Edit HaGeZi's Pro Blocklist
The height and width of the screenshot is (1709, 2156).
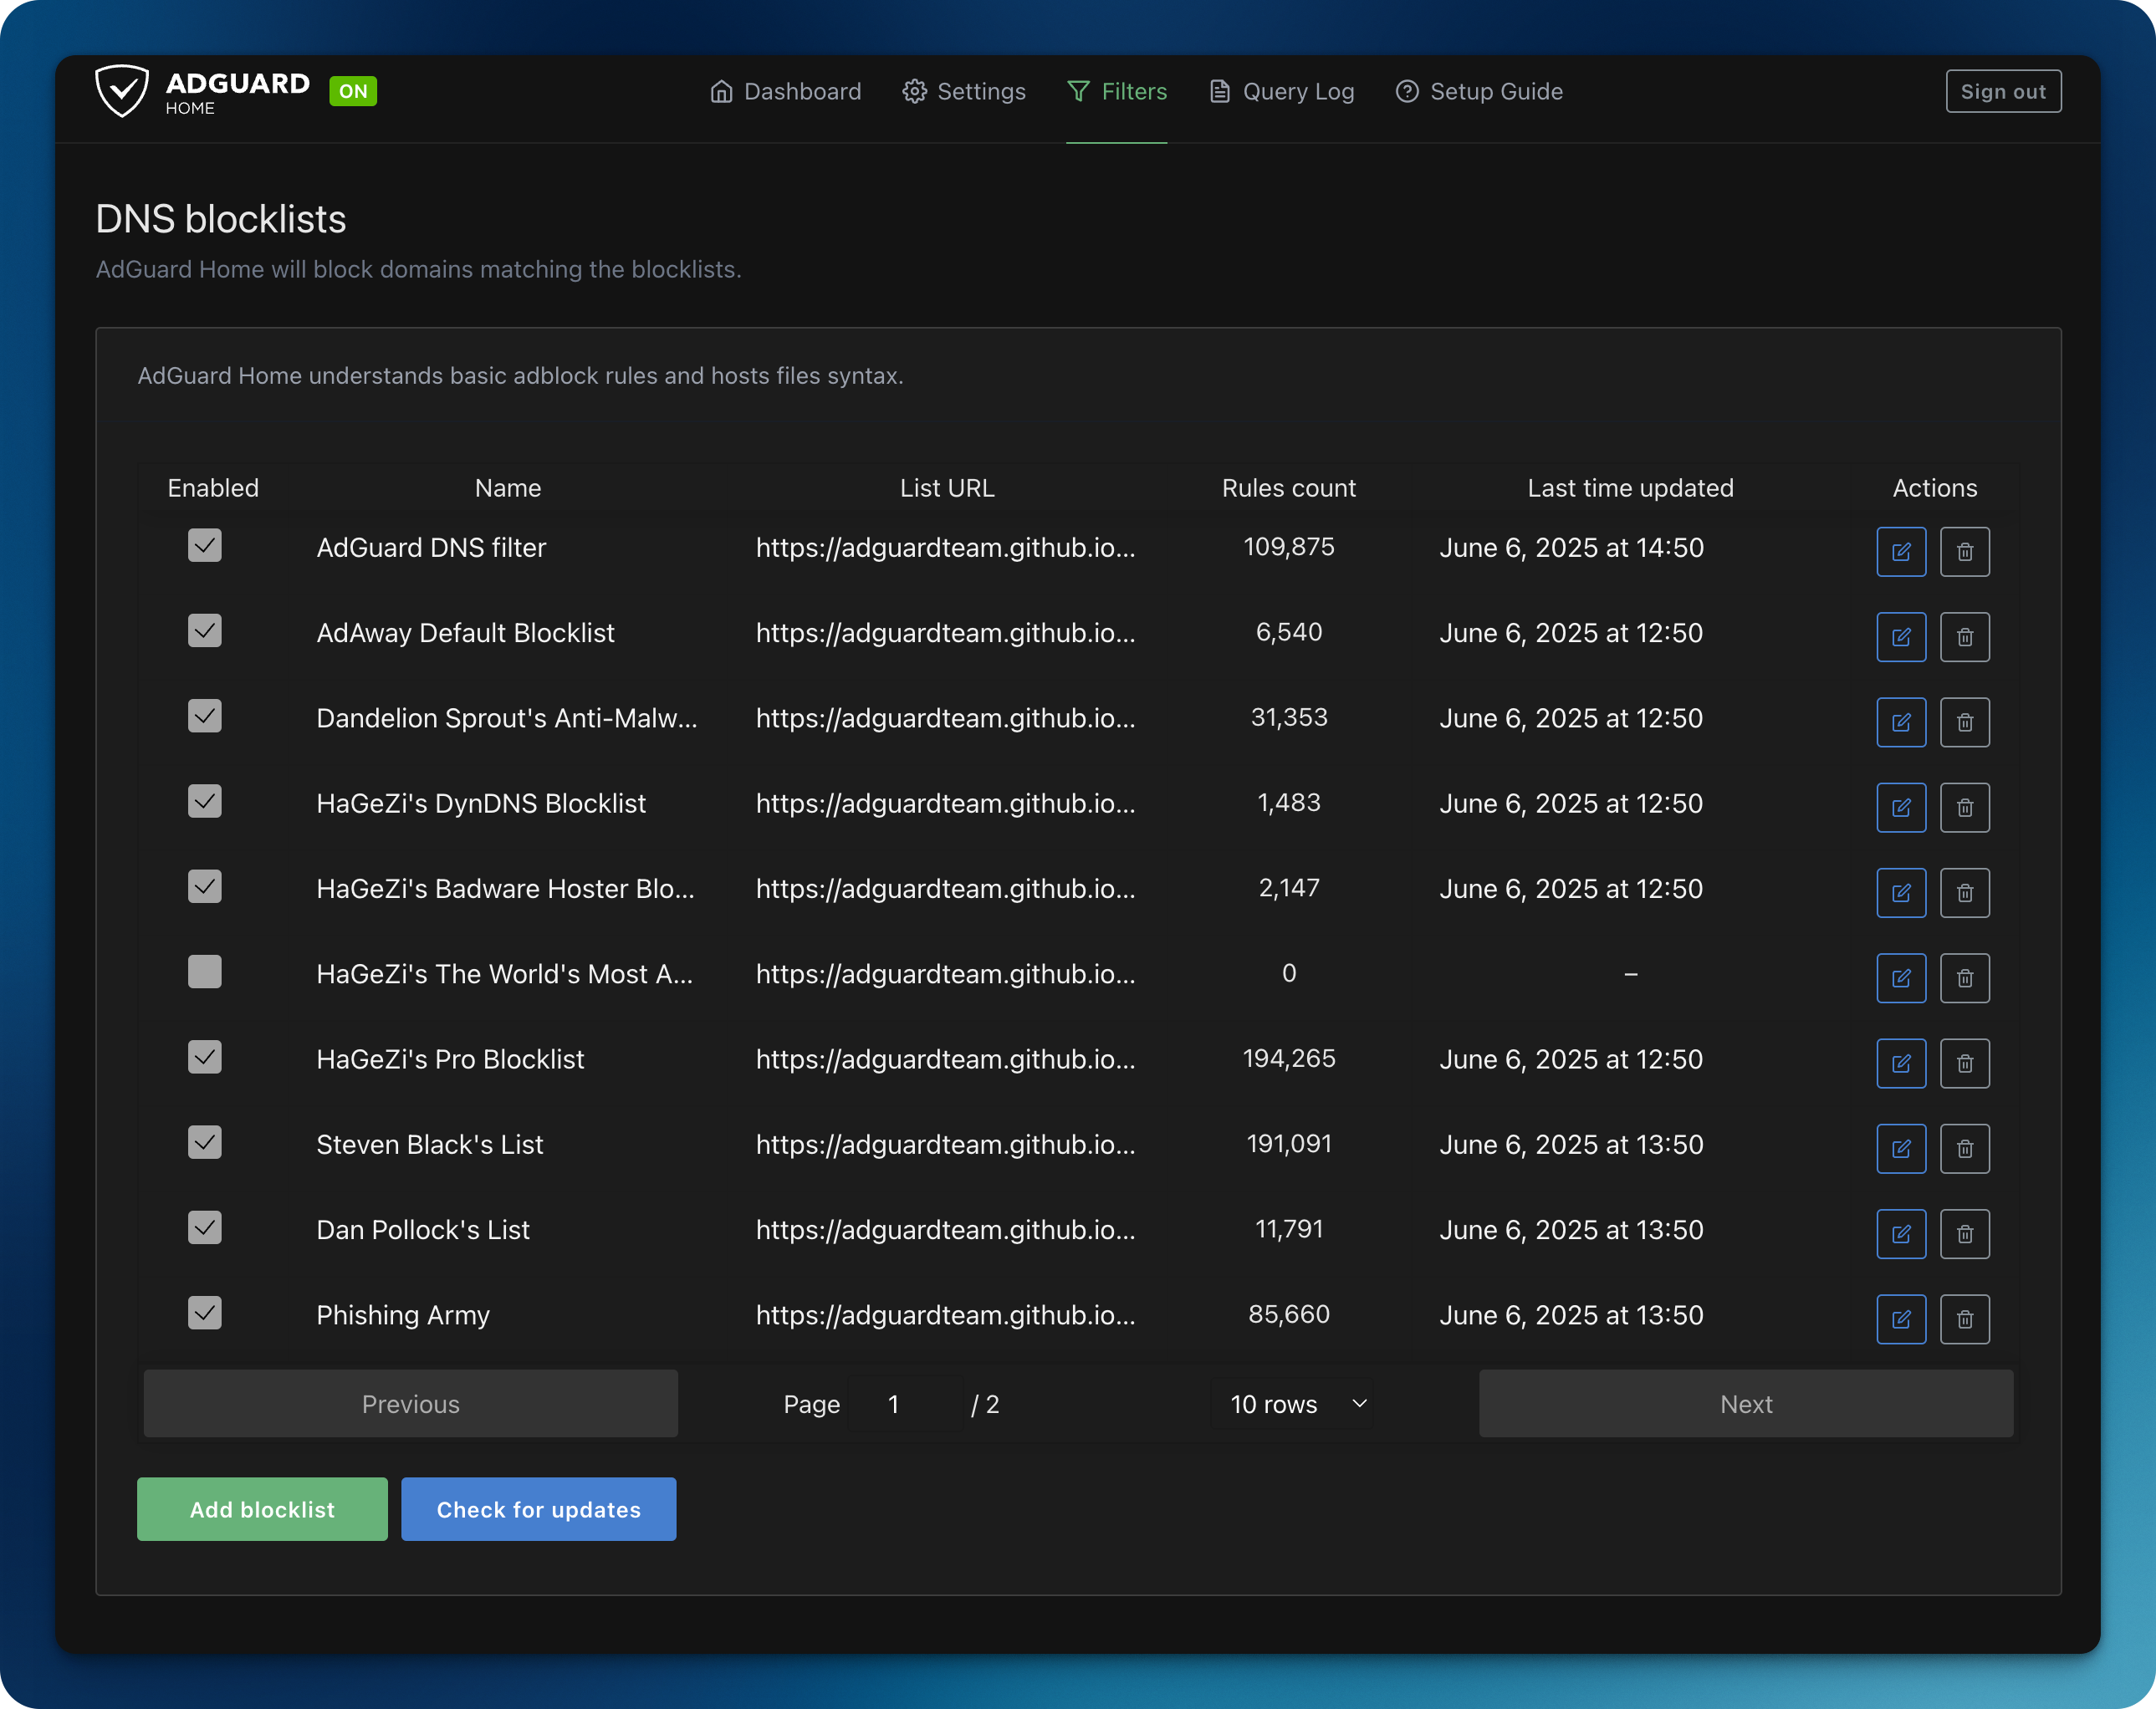coord(1901,1063)
